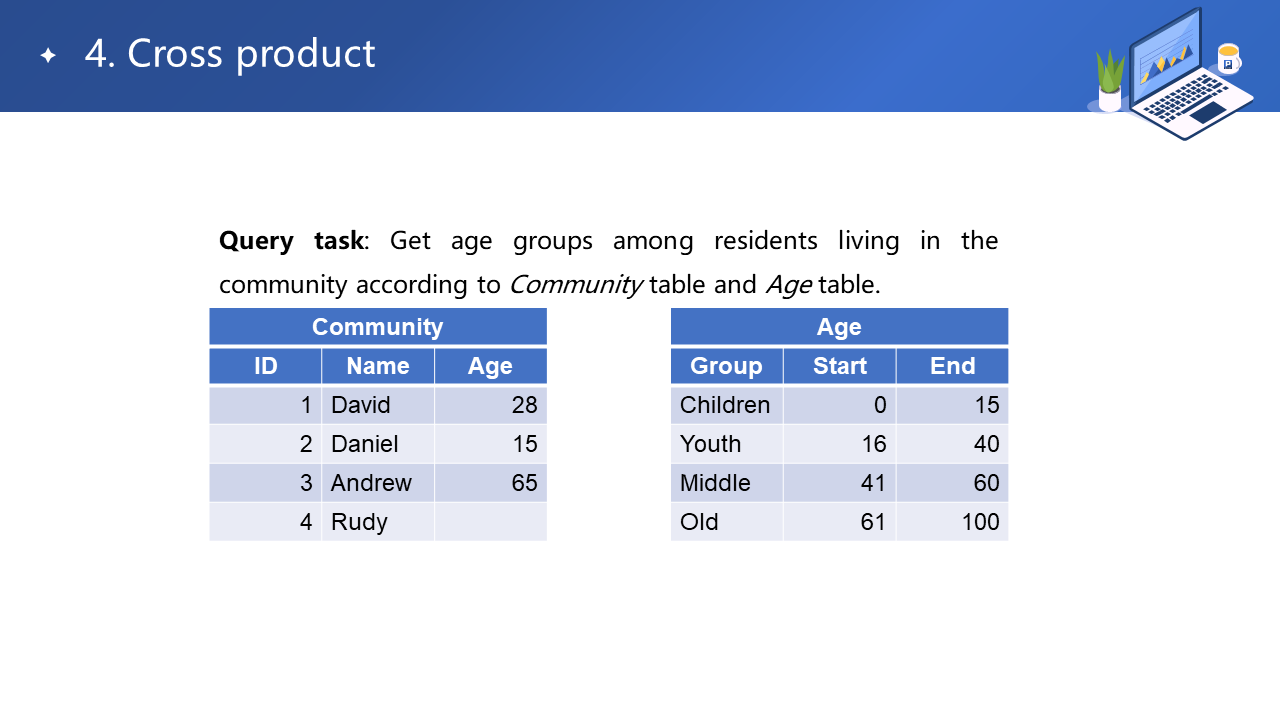This screenshot has height=720, width=1280.
Task: Click the Start column header
Action: point(839,366)
